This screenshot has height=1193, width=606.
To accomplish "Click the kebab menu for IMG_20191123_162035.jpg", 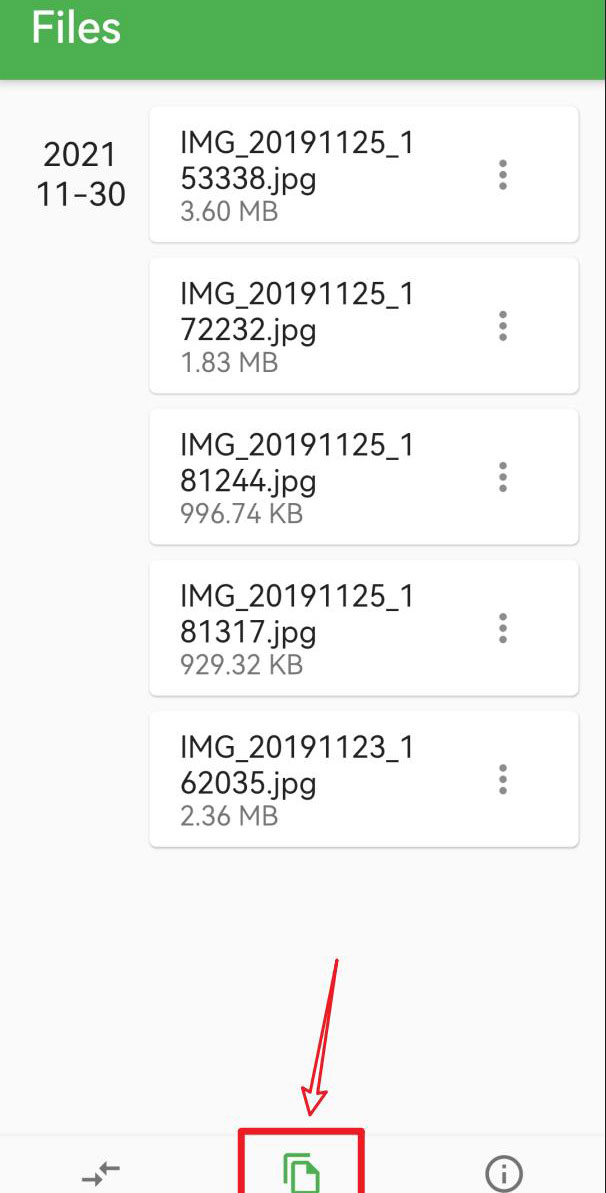I will 503,779.
